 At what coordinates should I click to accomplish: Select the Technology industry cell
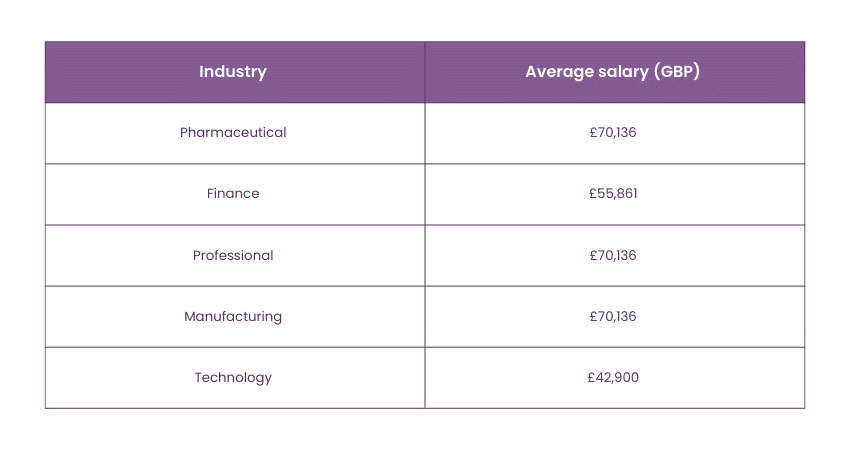click(233, 377)
